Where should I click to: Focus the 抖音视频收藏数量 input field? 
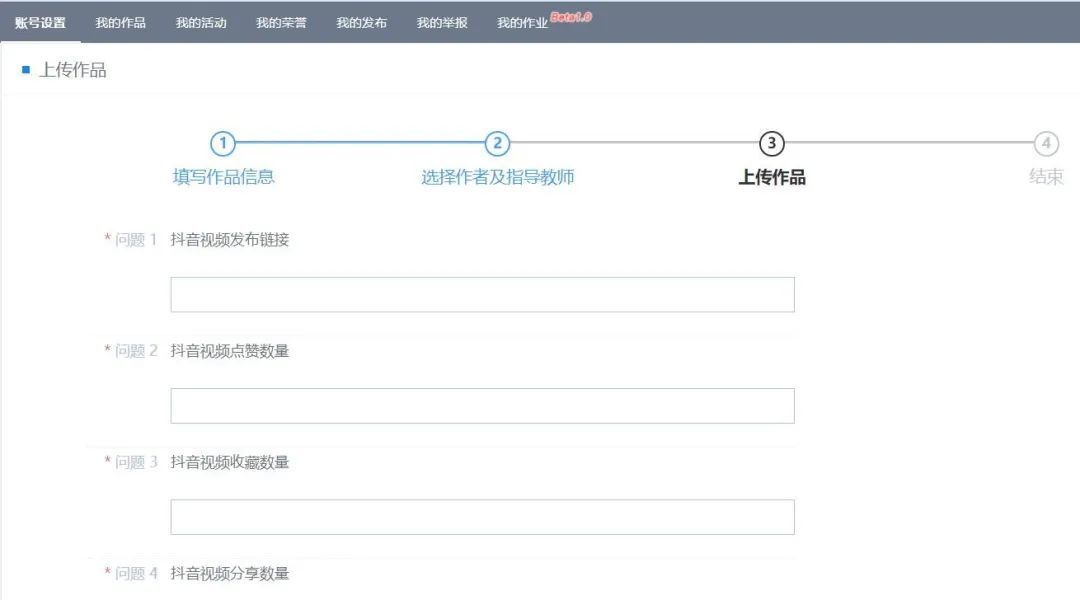click(x=482, y=517)
